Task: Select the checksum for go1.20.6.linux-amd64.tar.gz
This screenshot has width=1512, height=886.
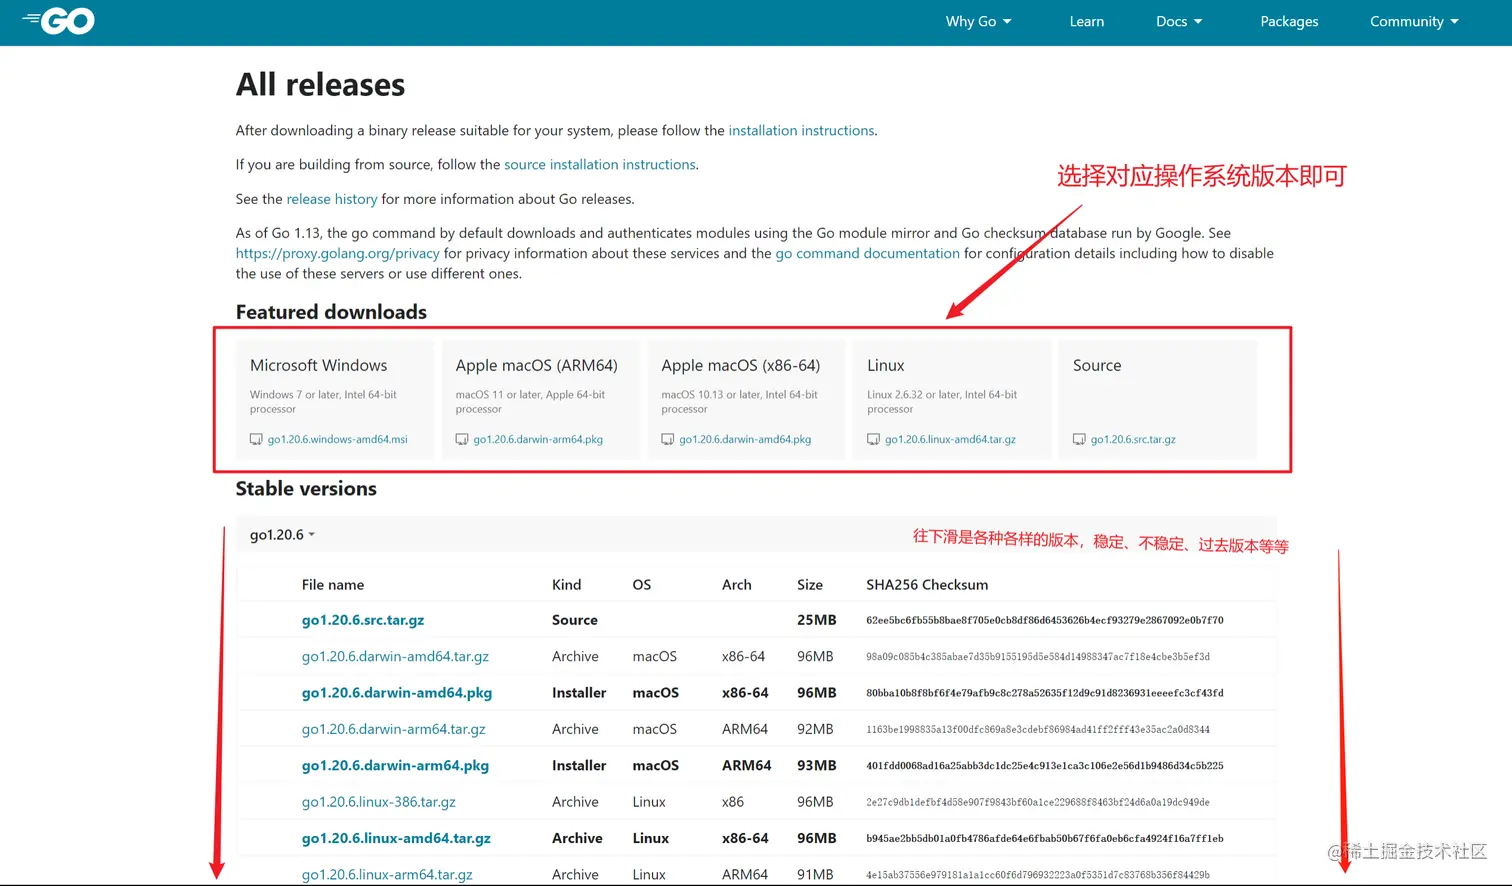Action: (1045, 838)
